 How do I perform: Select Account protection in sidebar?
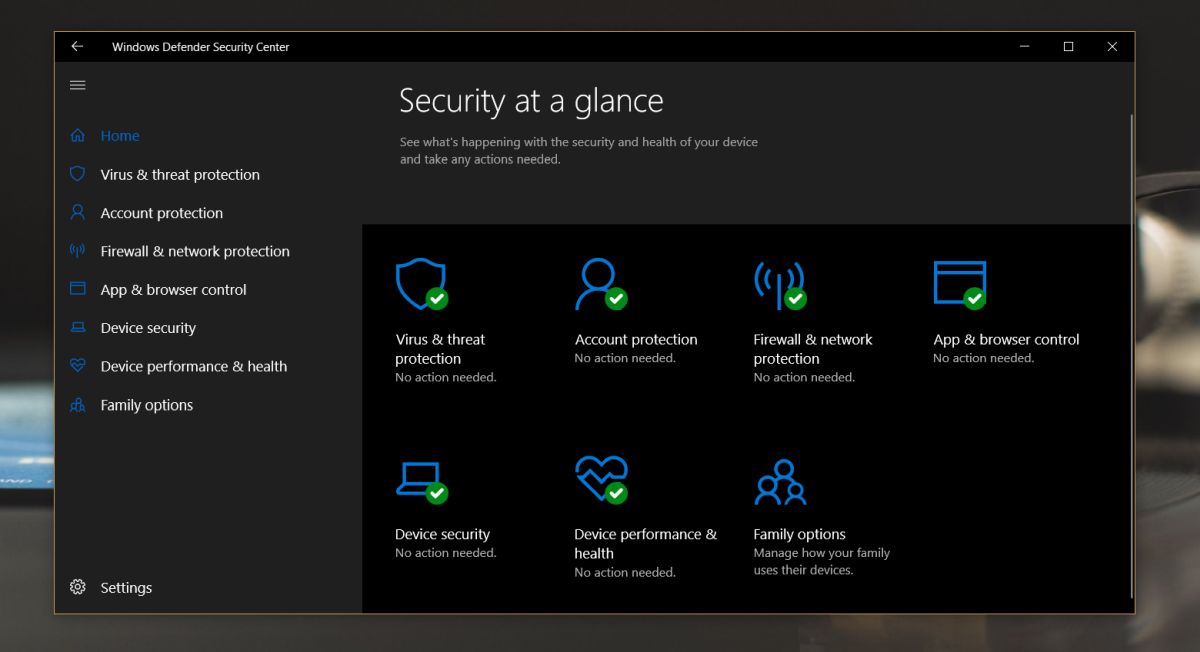coord(162,213)
